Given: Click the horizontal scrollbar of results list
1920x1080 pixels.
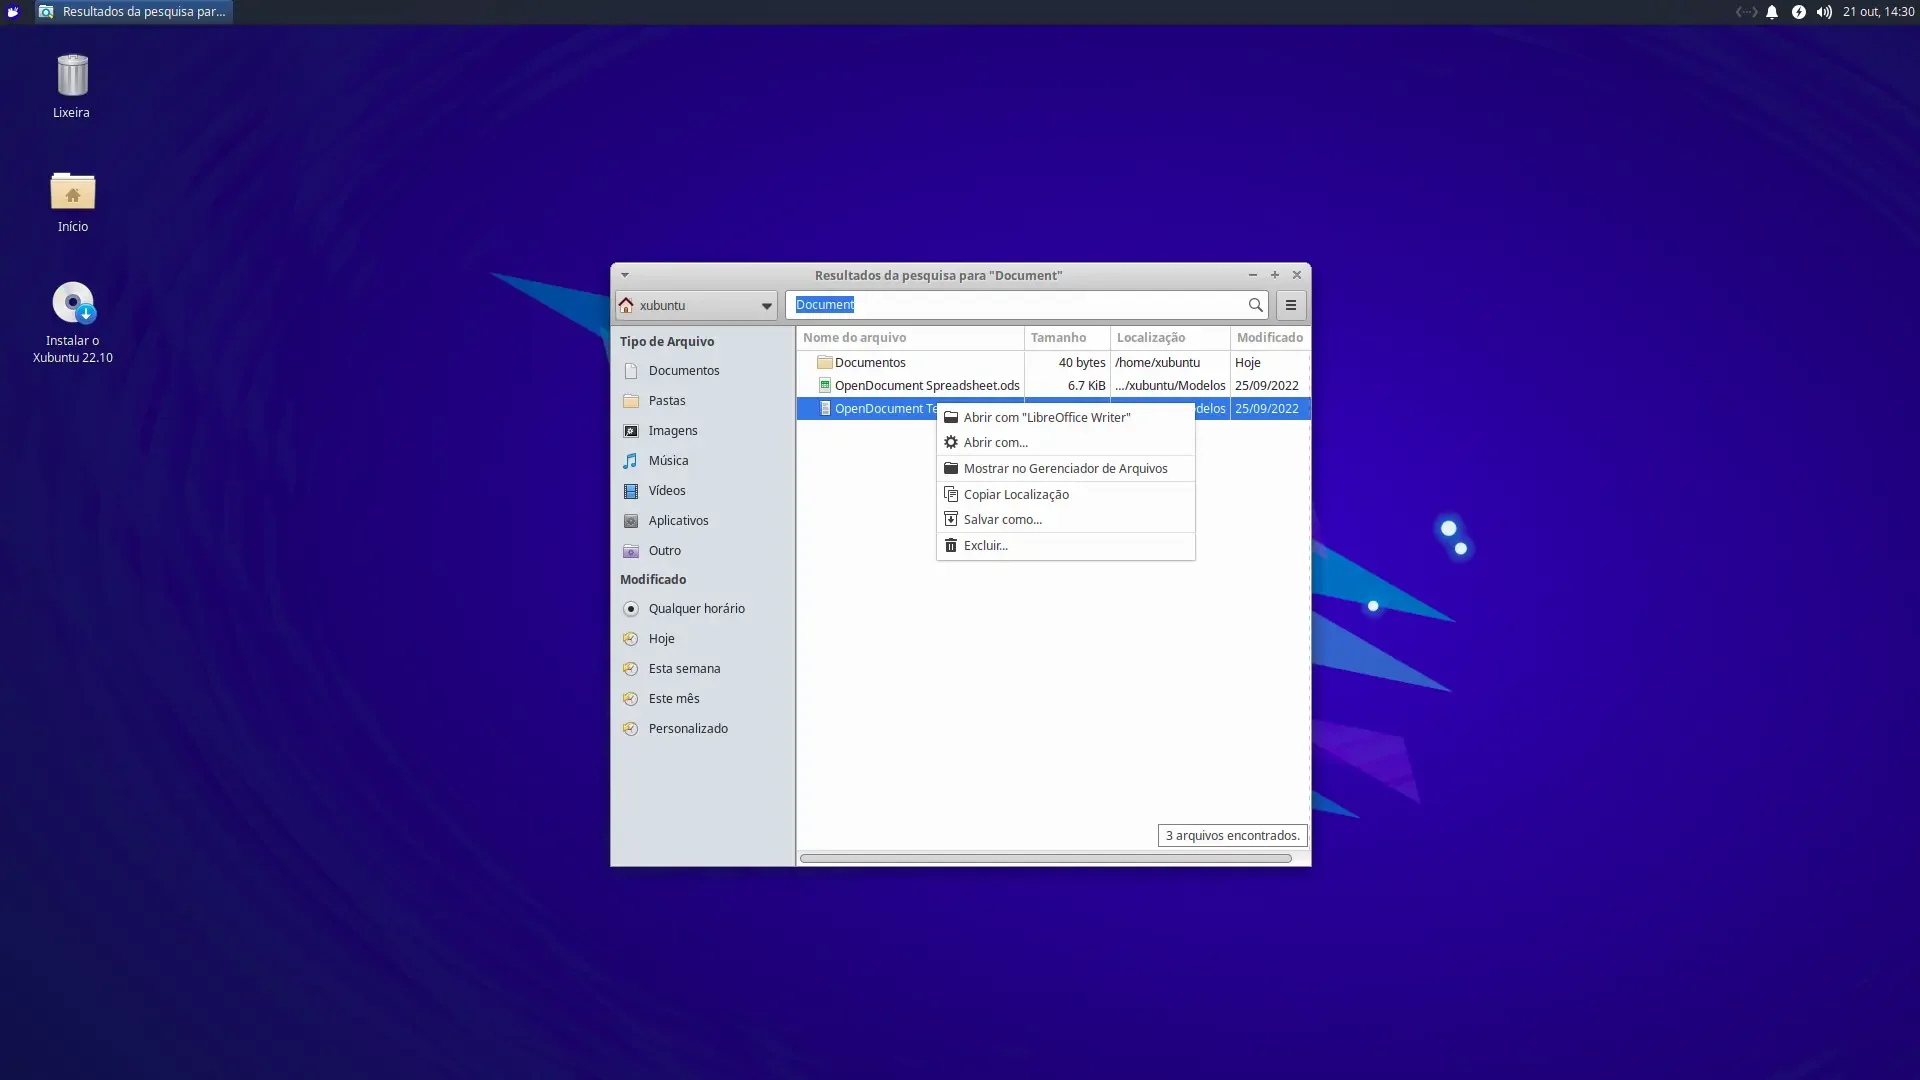Looking at the screenshot, I should (x=1045, y=858).
